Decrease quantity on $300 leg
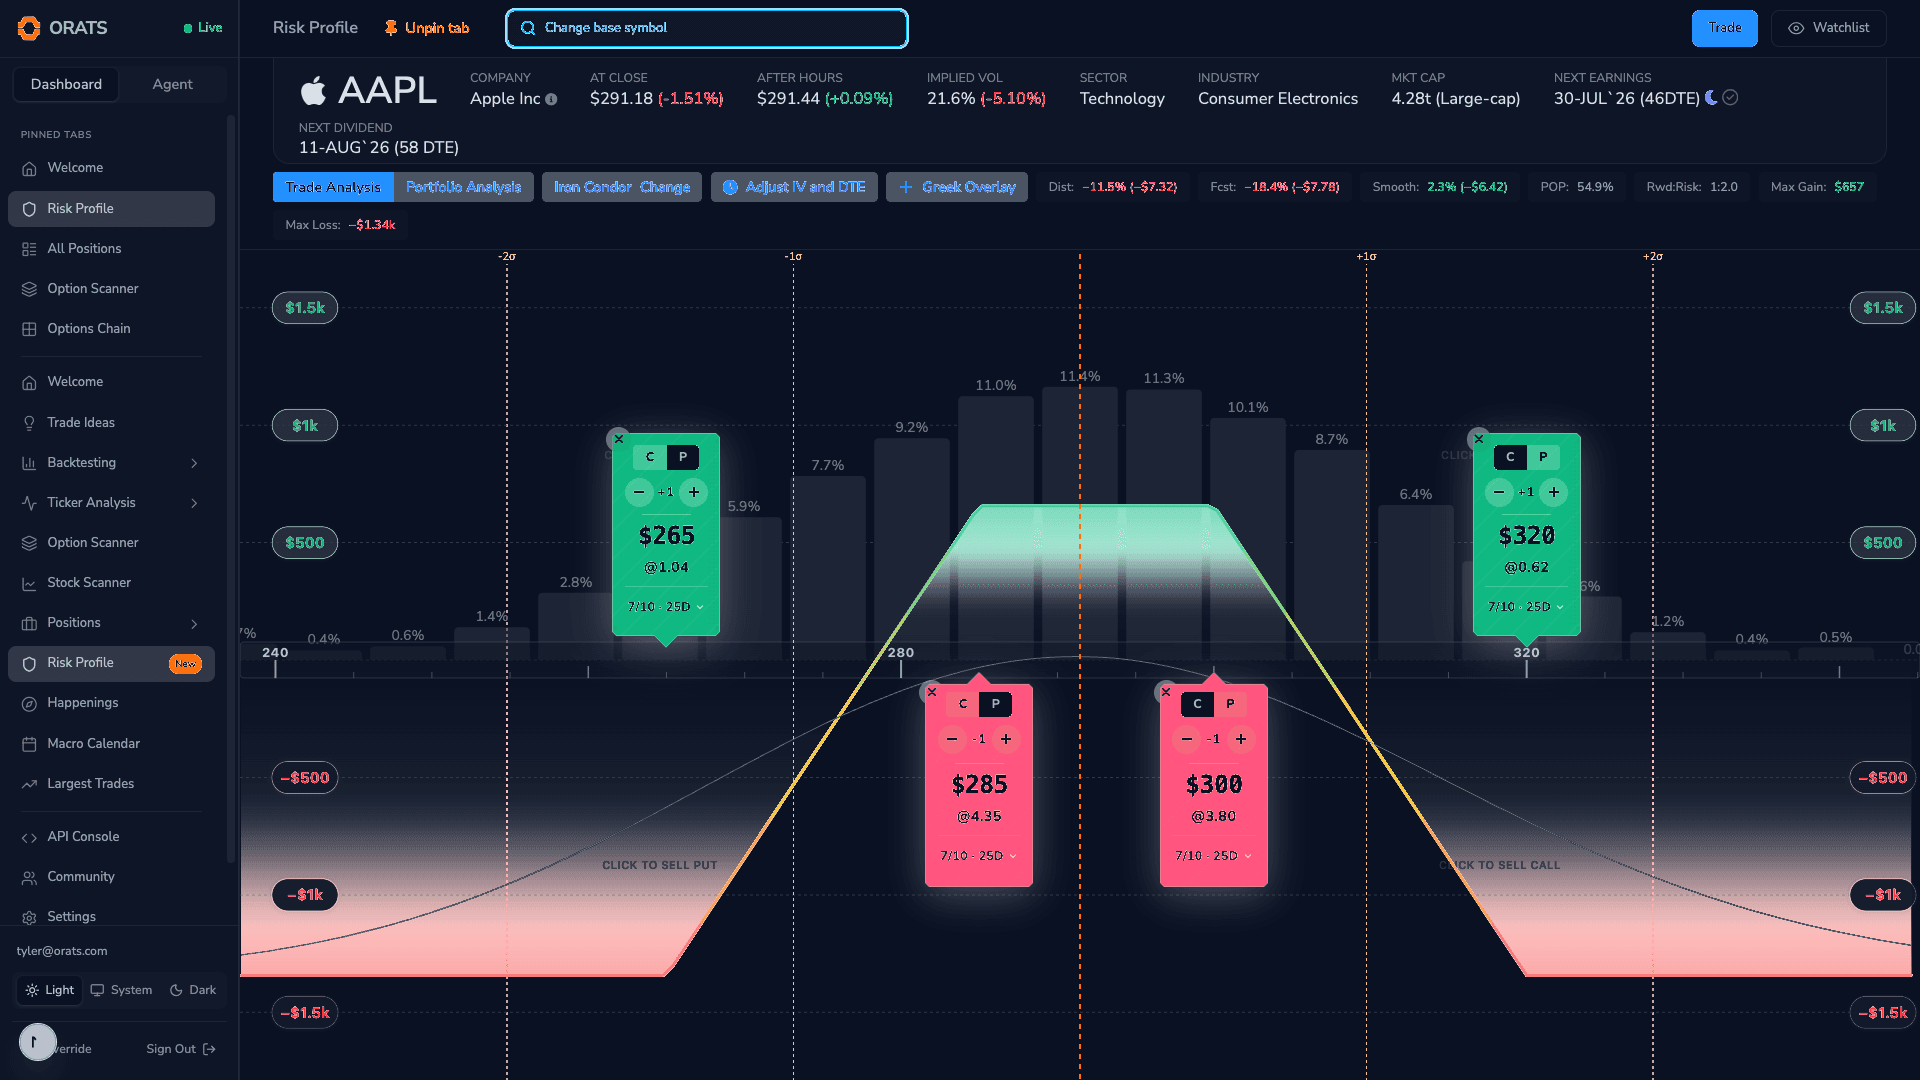1920x1080 pixels. coord(1186,739)
